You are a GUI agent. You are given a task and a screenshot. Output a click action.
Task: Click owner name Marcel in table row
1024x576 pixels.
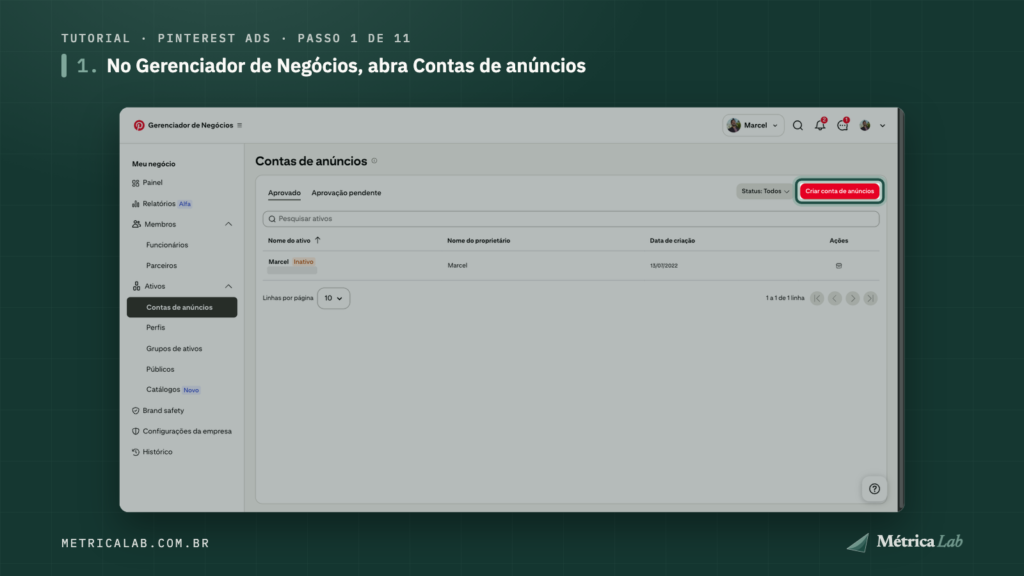(x=457, y=266)
